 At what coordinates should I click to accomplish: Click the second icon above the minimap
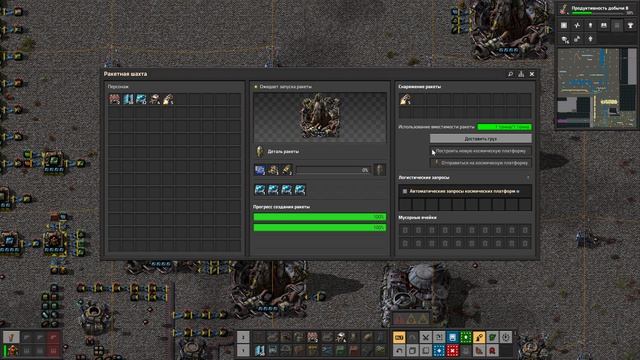pos(577,25)
